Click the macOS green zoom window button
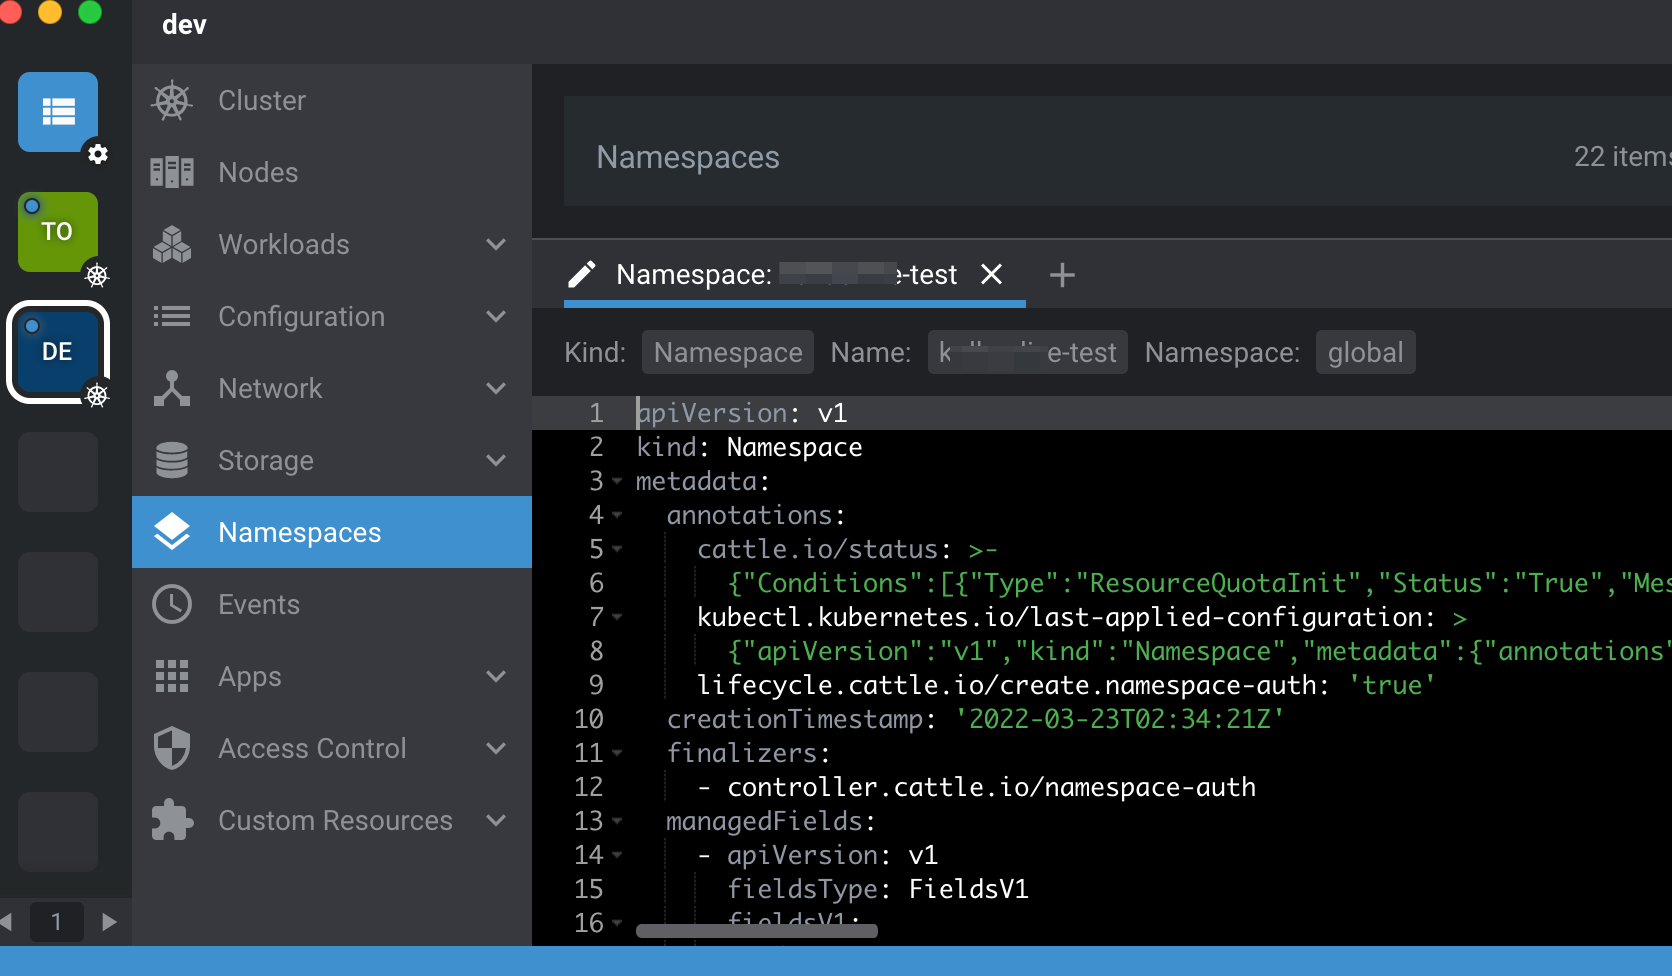This screenshot has width=1672, height=976. [x=90, y=11]
